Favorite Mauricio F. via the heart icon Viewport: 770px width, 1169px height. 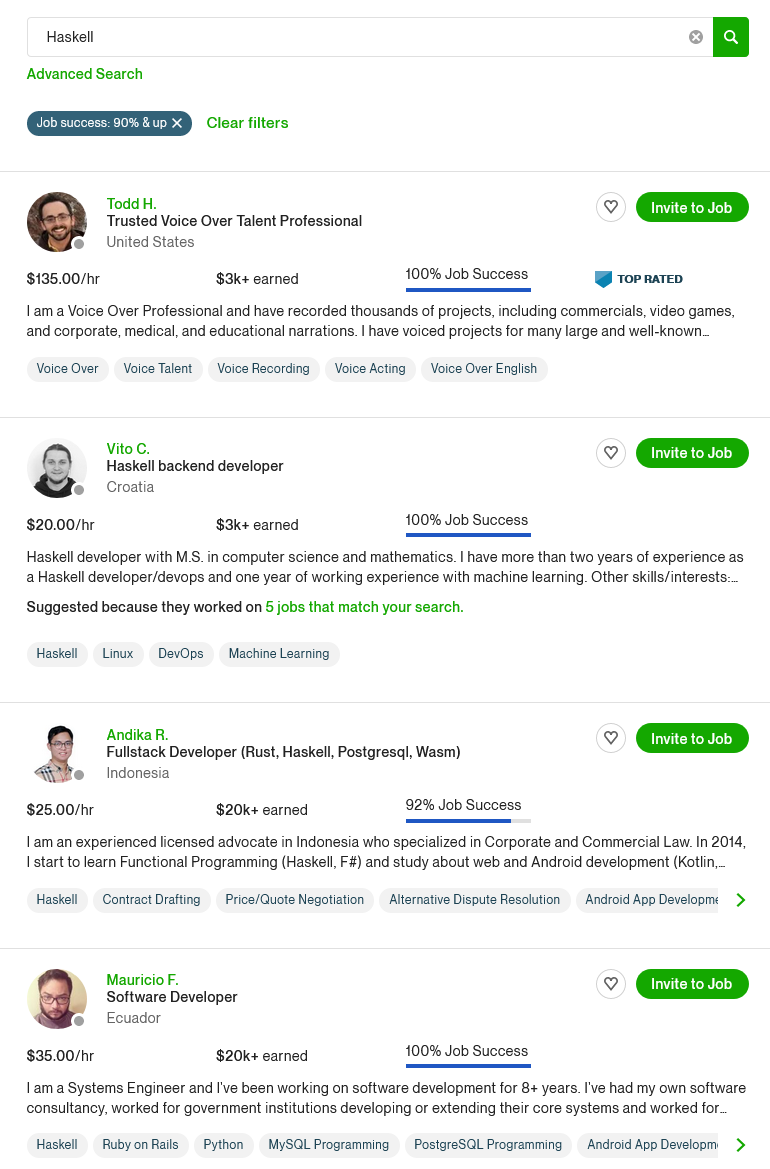(x=611, y=984)
